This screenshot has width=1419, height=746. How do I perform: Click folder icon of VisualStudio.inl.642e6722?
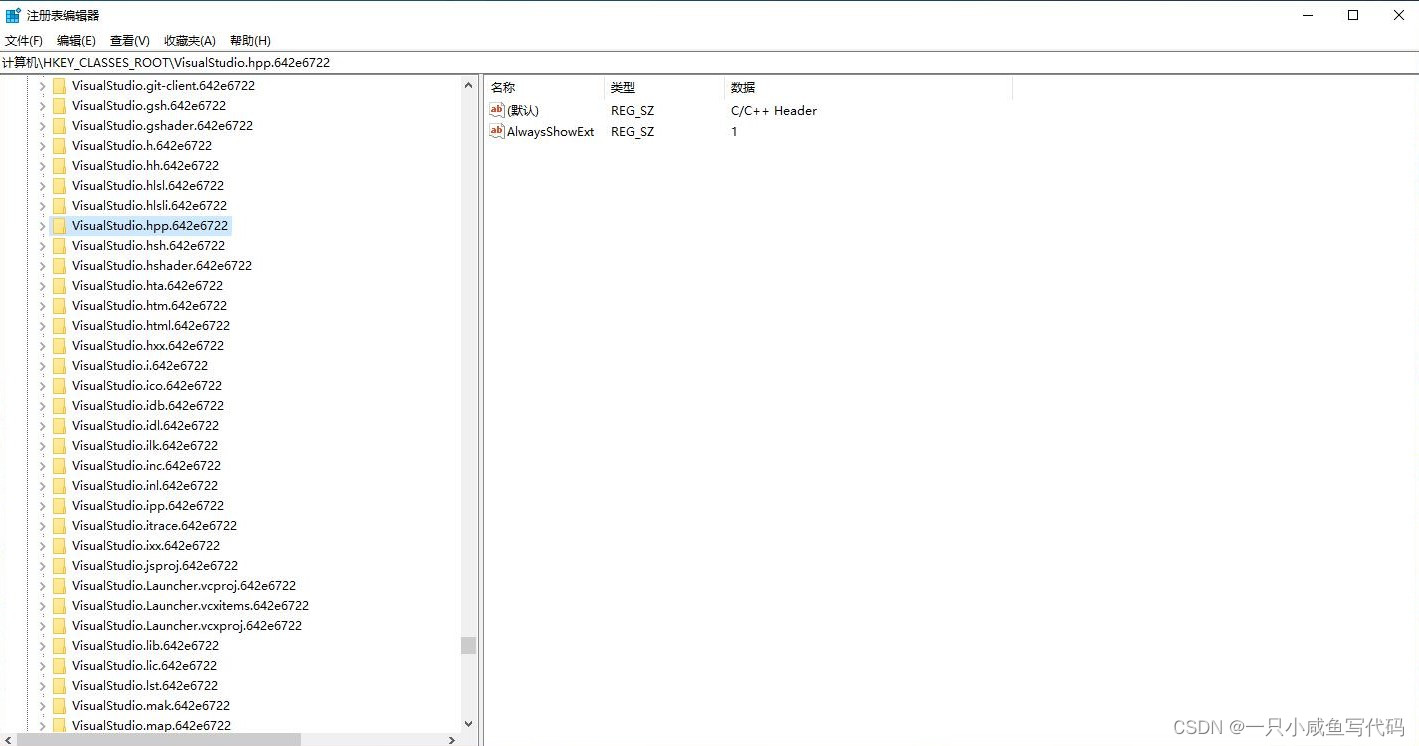coord(59,486)
